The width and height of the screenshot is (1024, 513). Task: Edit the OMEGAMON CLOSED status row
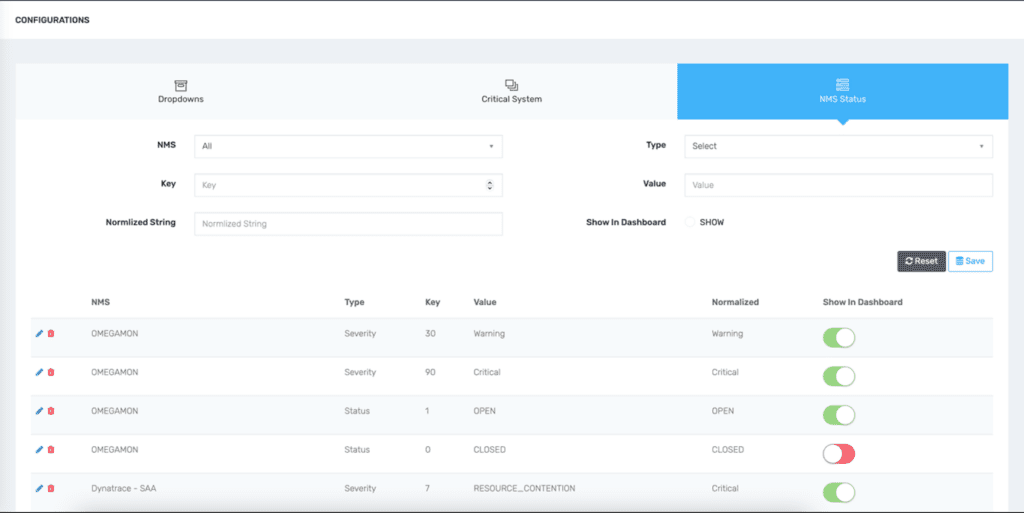pos(39,450)
